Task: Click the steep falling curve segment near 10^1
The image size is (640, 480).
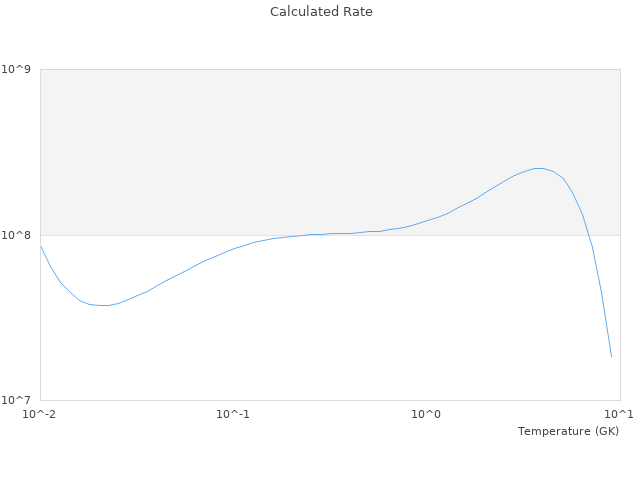Action: click(600, 290)
